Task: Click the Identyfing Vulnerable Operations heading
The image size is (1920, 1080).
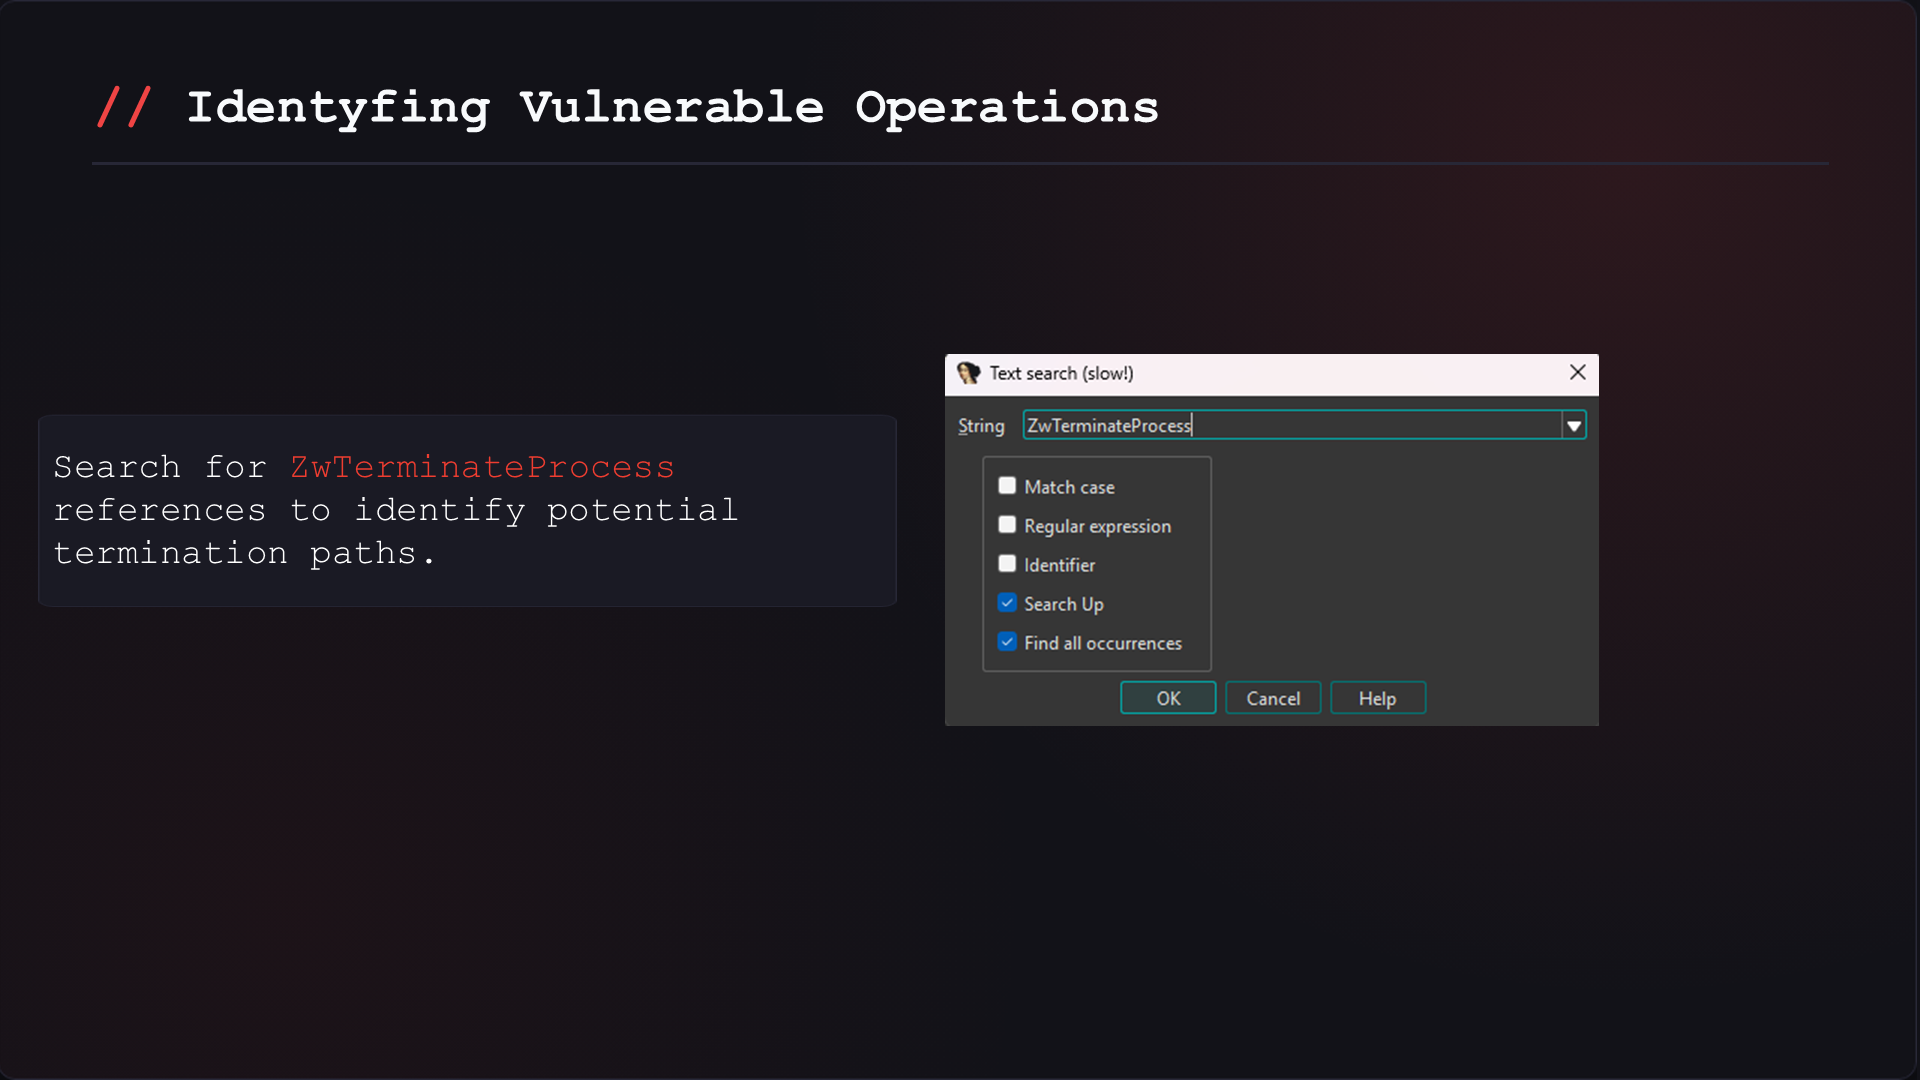Action: [x=672, y=108]
